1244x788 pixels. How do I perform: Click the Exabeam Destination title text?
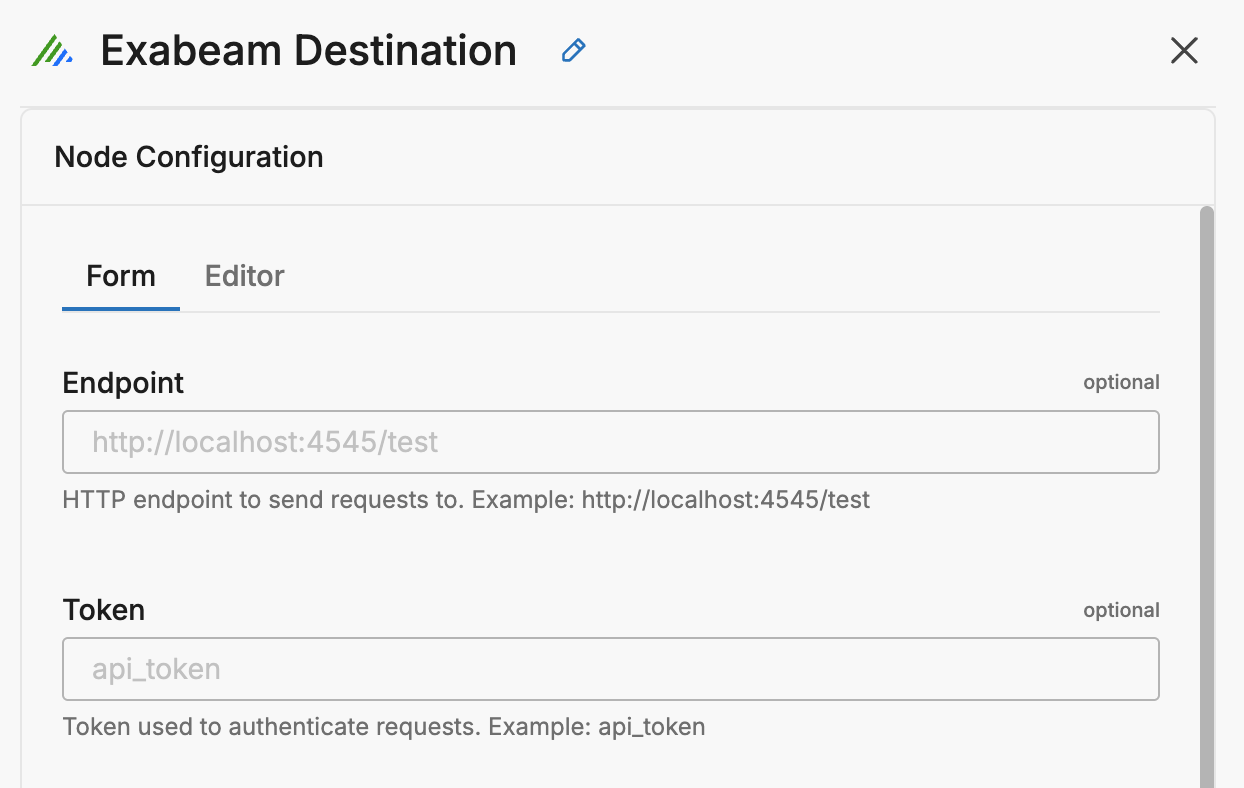(309, 50)
